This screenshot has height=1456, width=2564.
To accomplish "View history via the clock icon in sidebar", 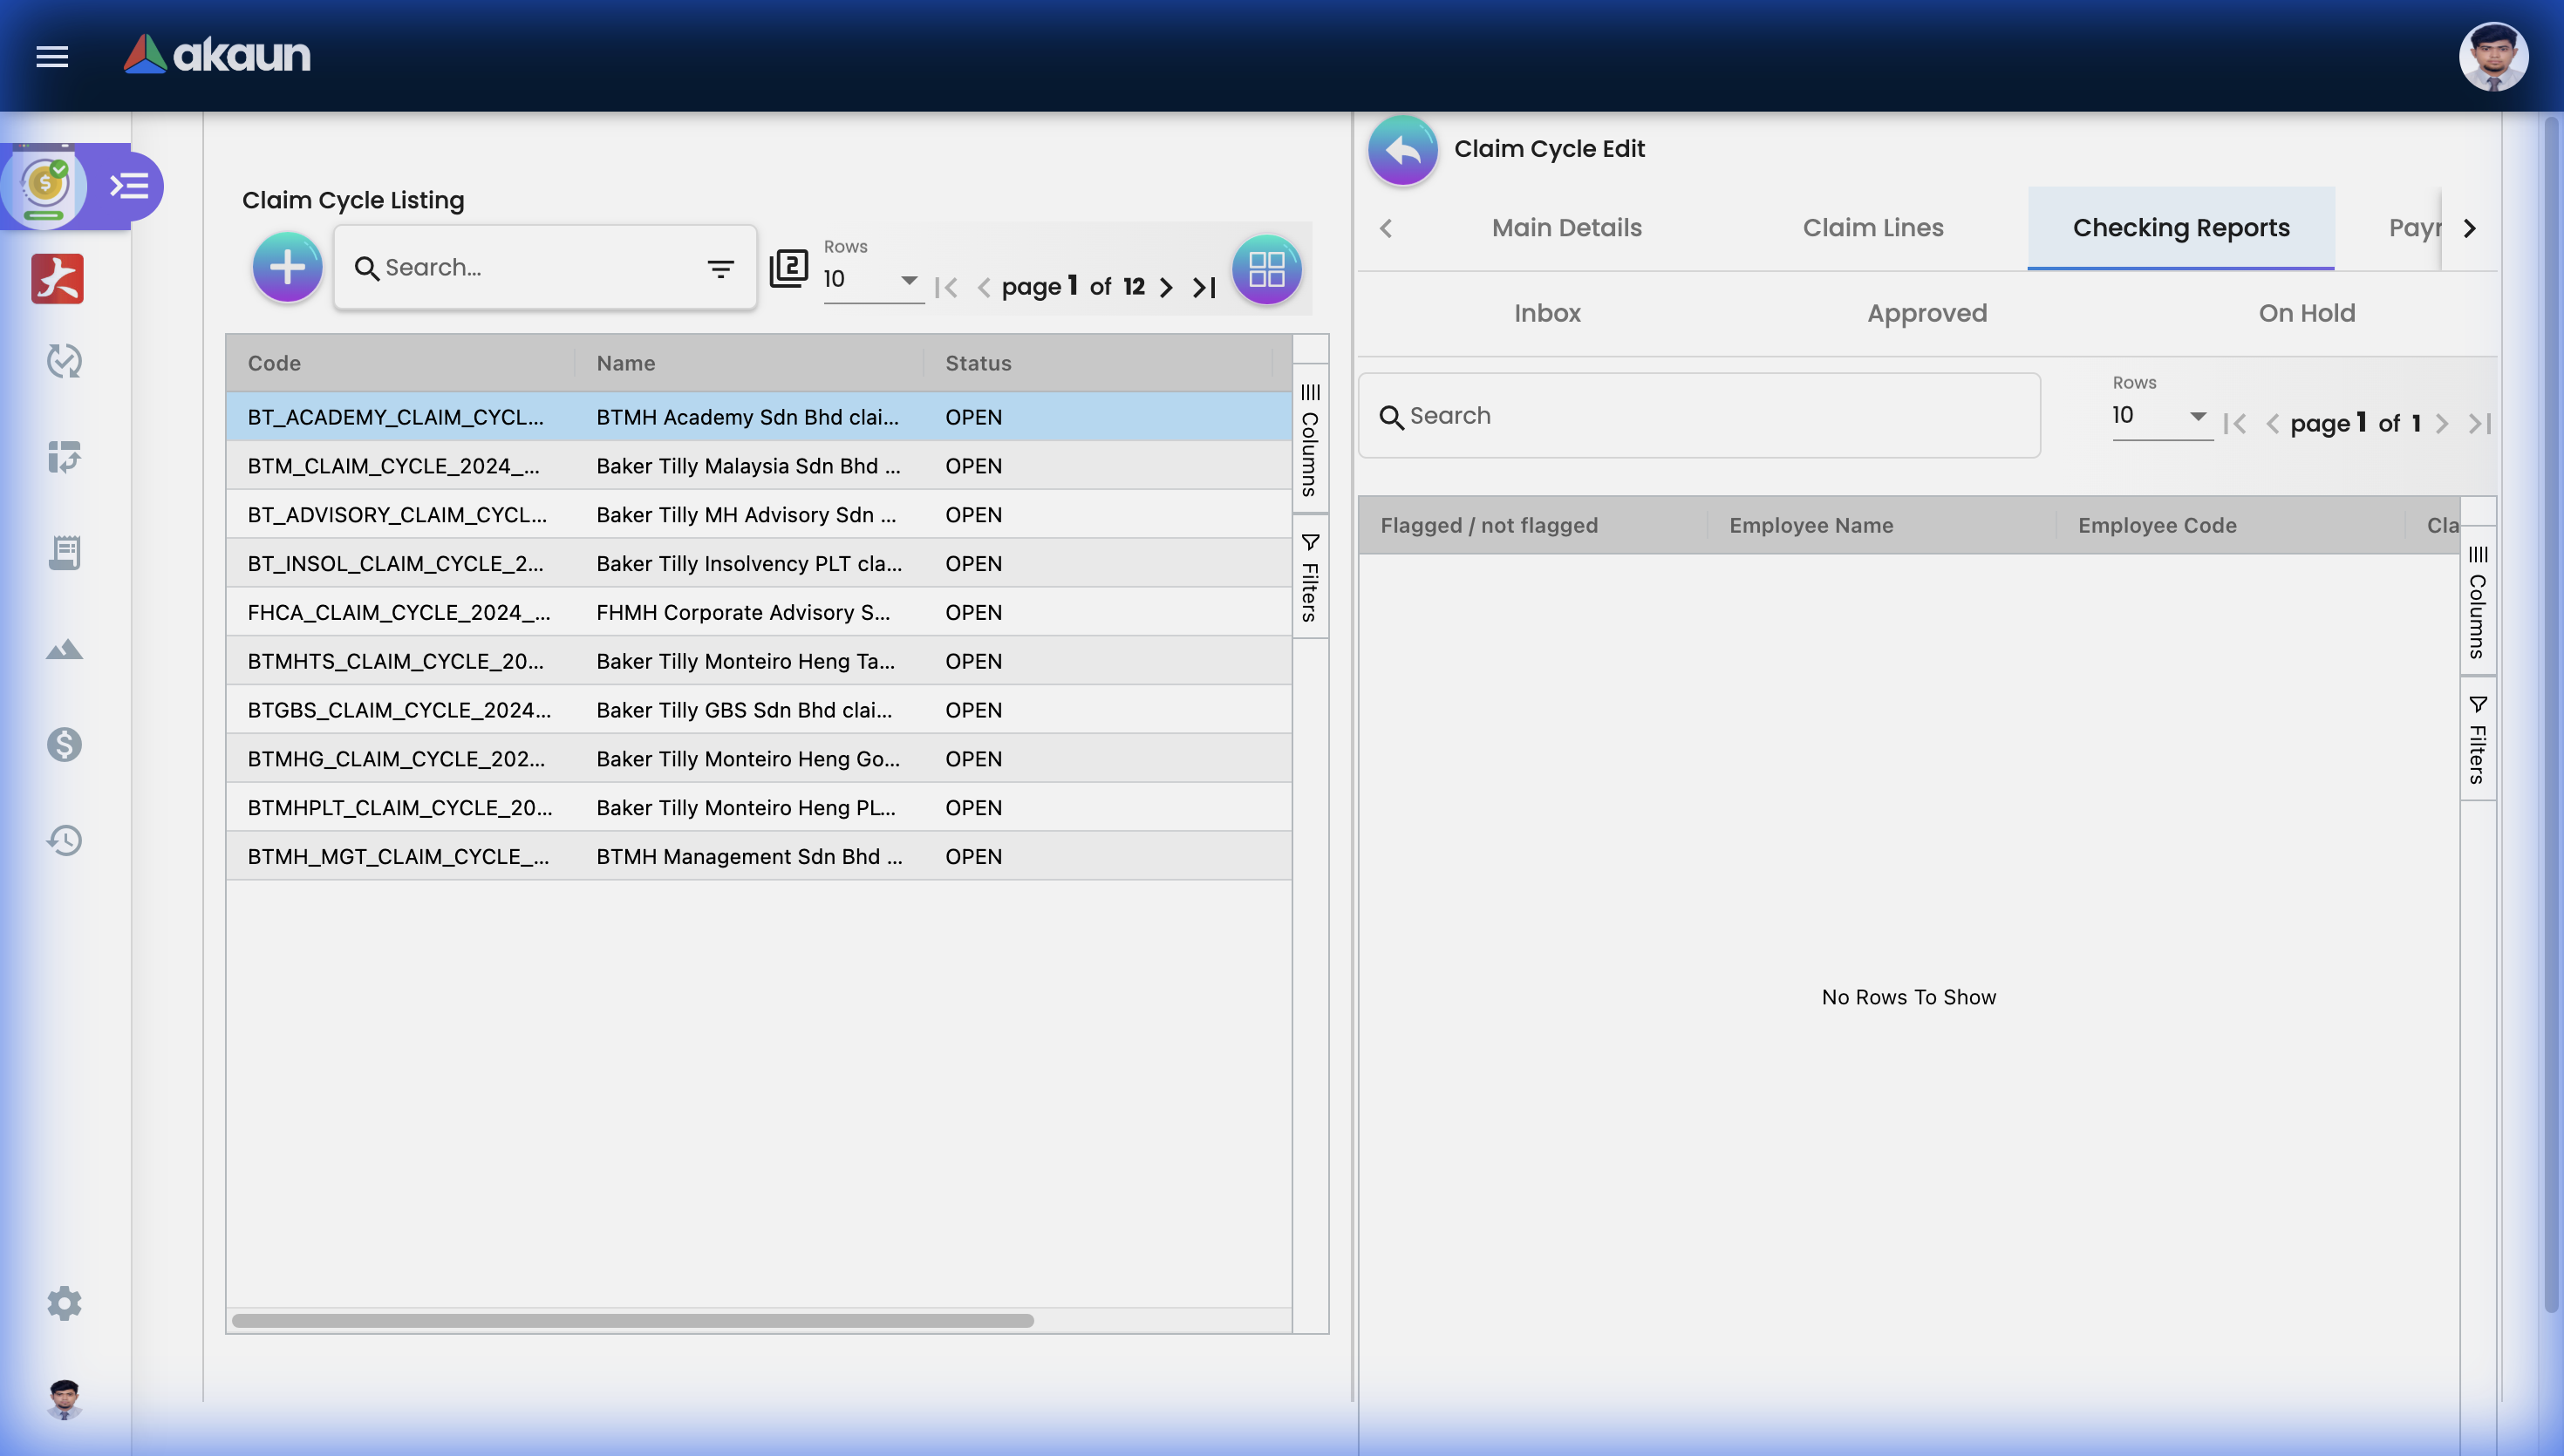I will (62, 840).
